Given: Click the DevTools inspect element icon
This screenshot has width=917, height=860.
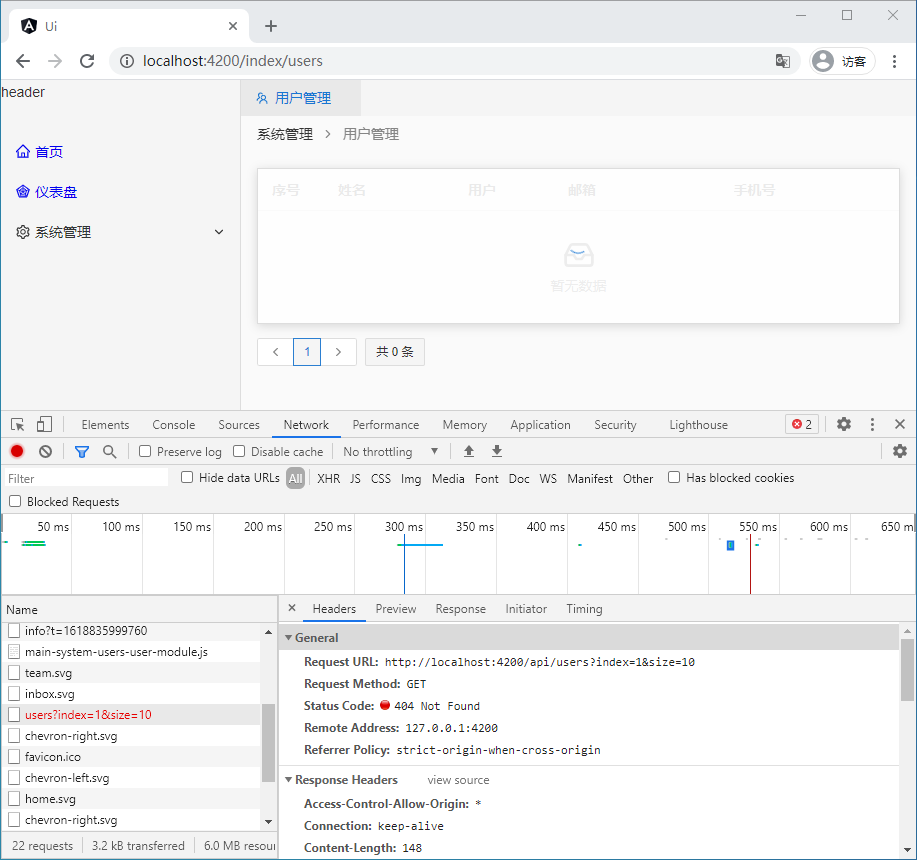Looking at the screenshot, I should click(18, 425).
